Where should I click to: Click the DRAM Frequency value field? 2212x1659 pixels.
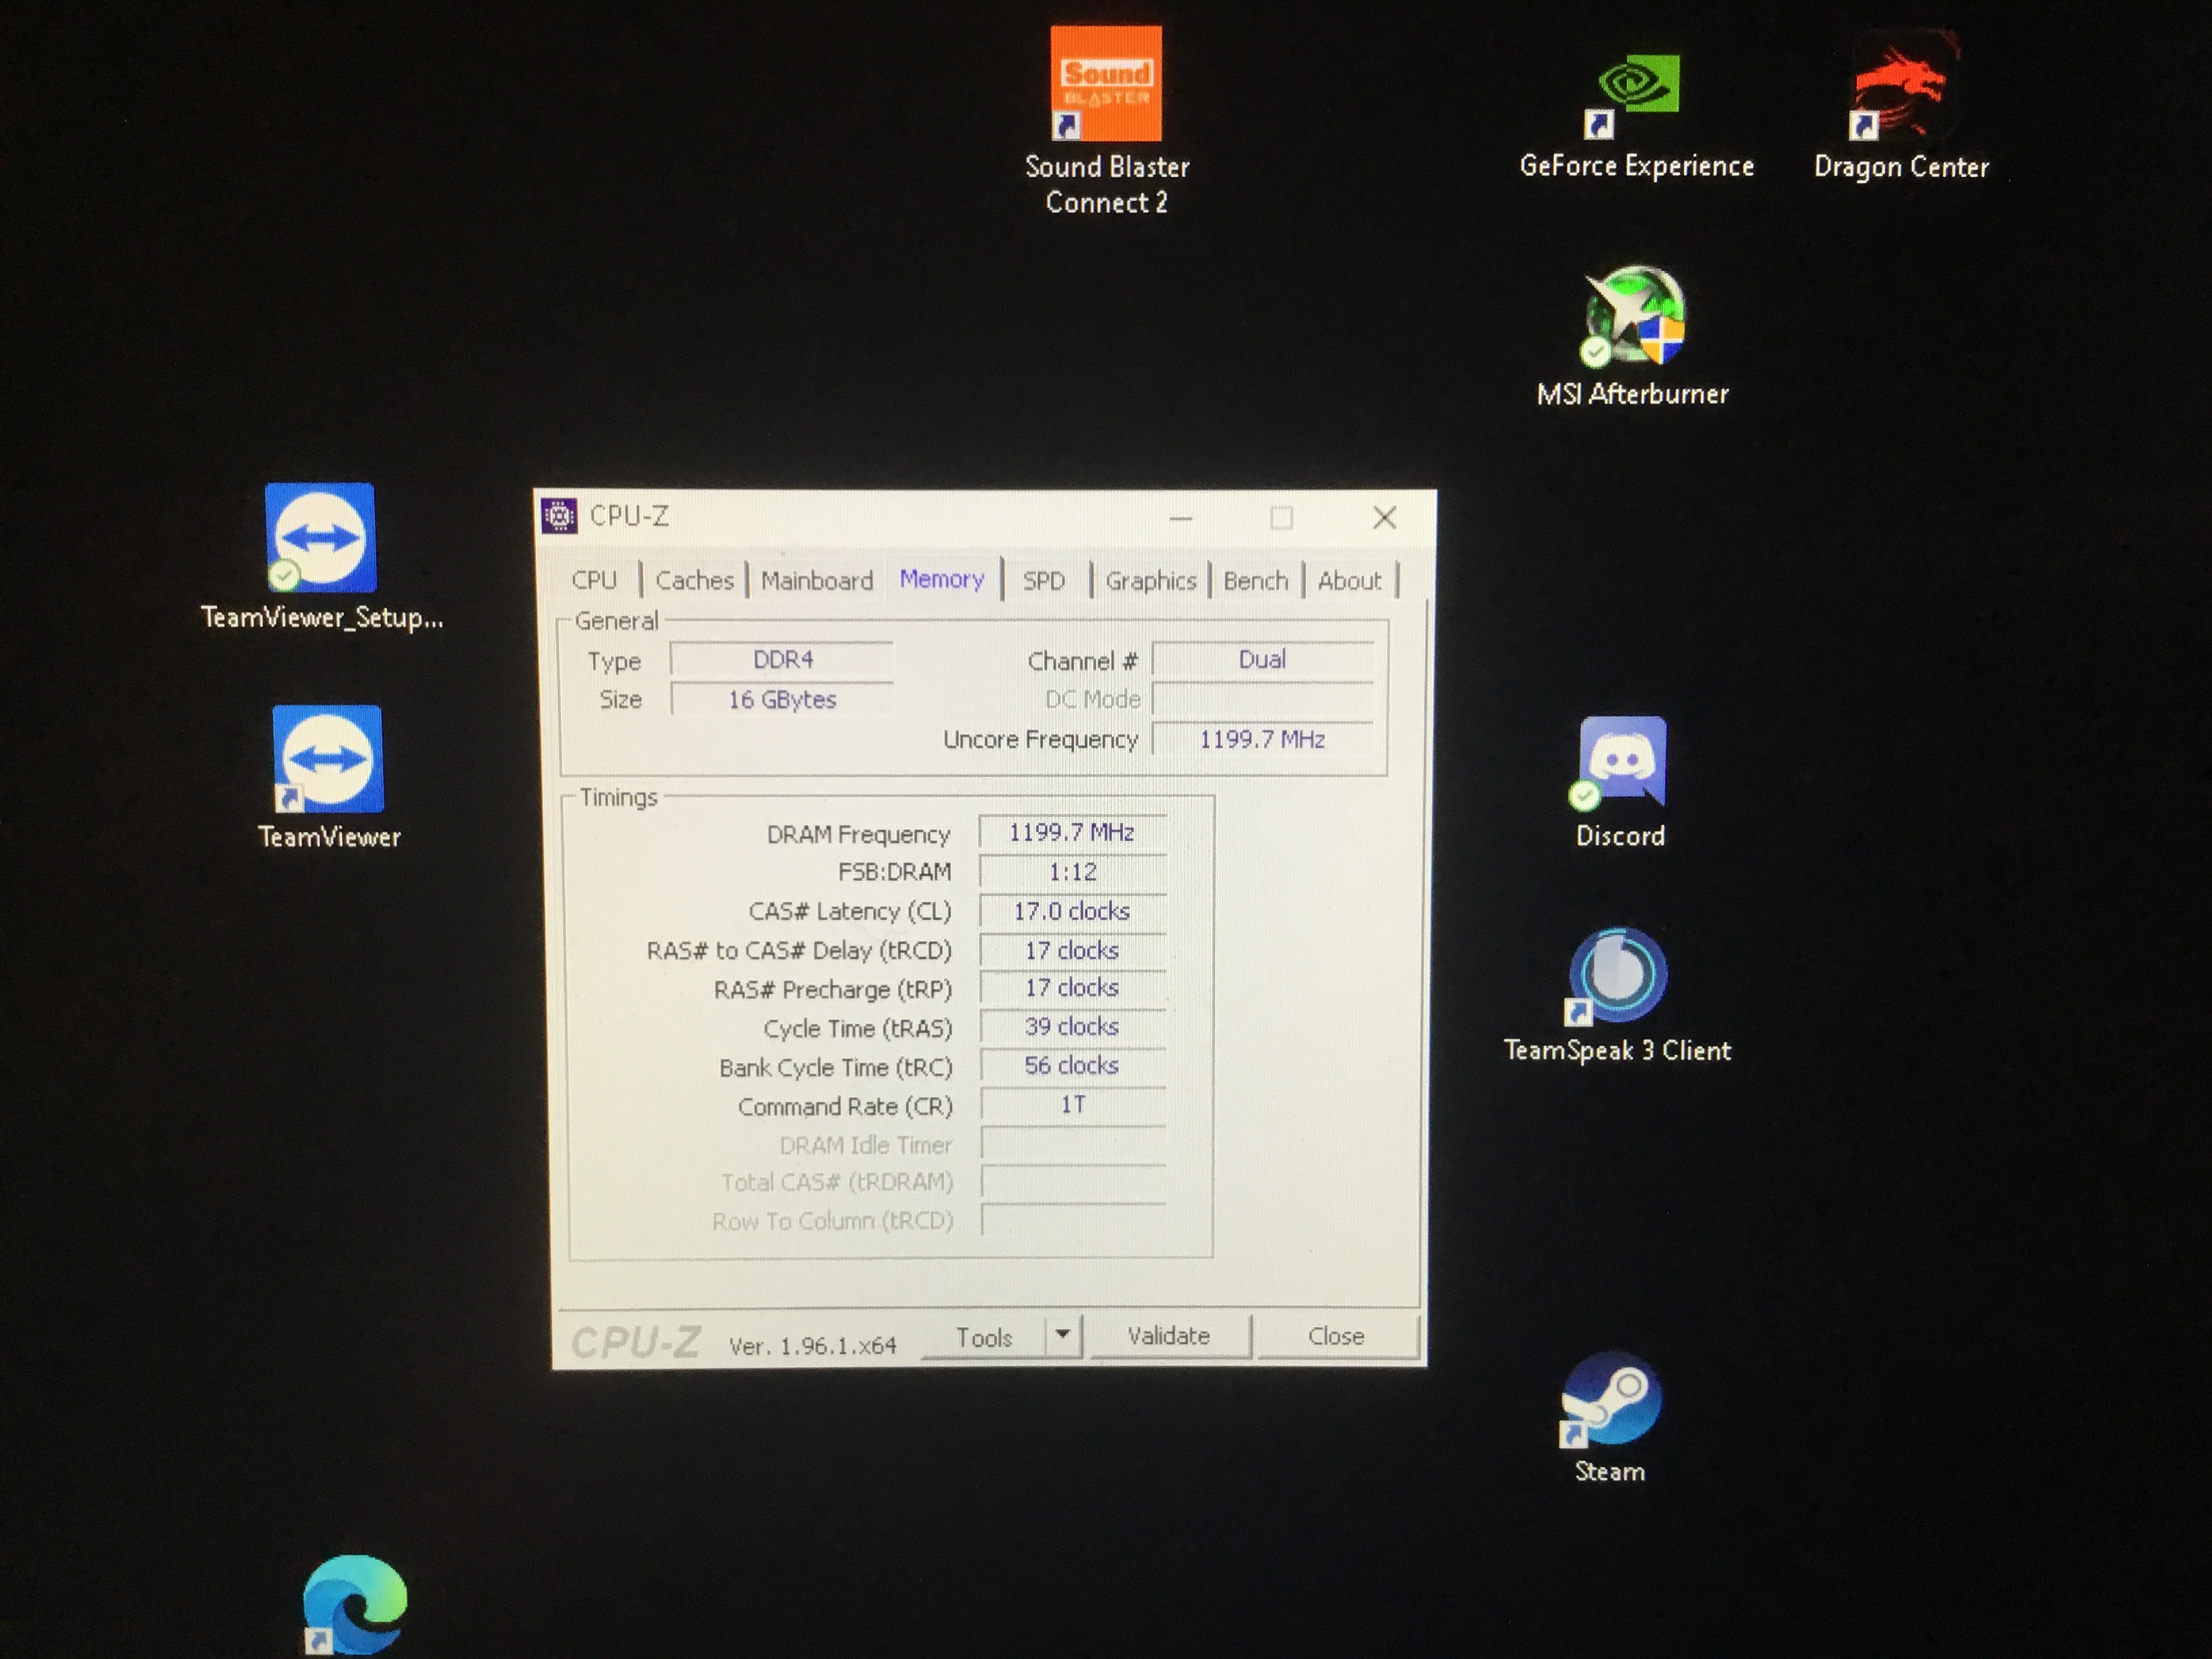(x=1071, y=833)
